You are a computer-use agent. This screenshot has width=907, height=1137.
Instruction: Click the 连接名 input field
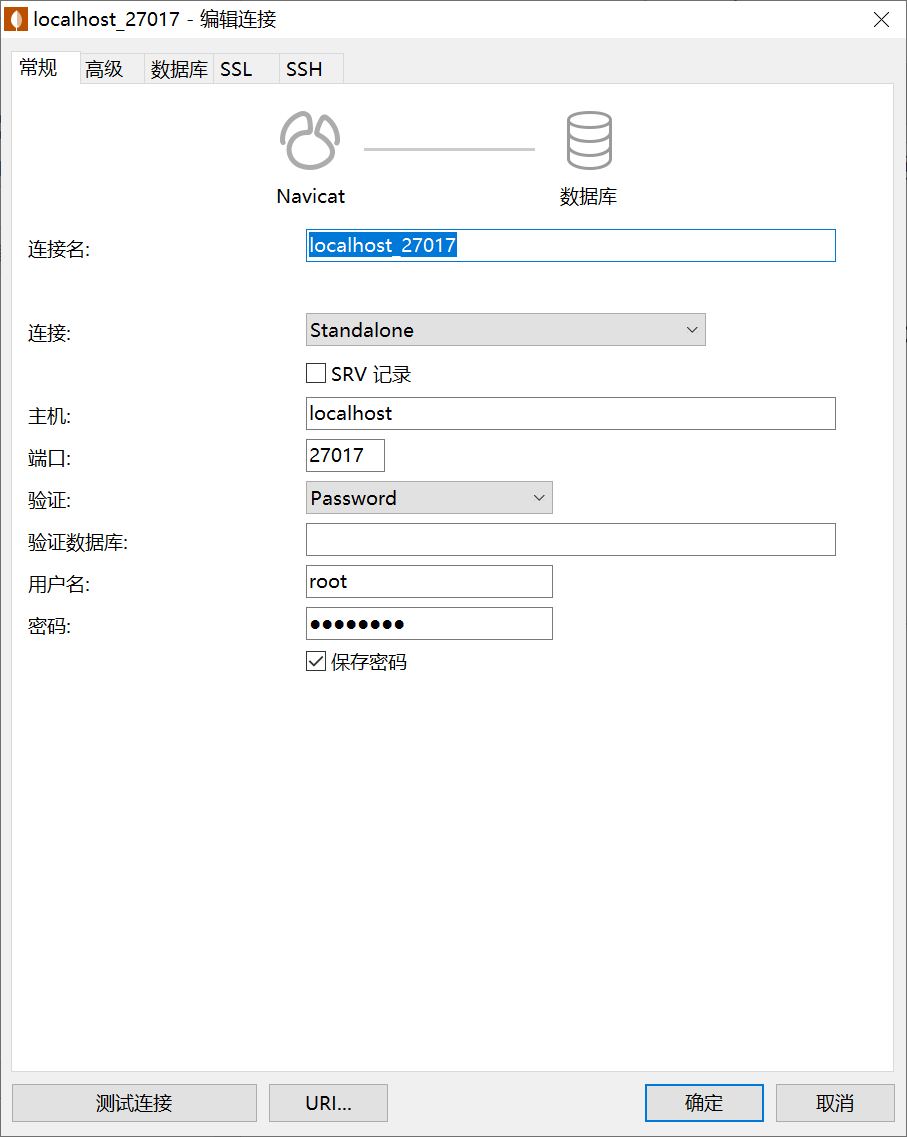point(570,245)
